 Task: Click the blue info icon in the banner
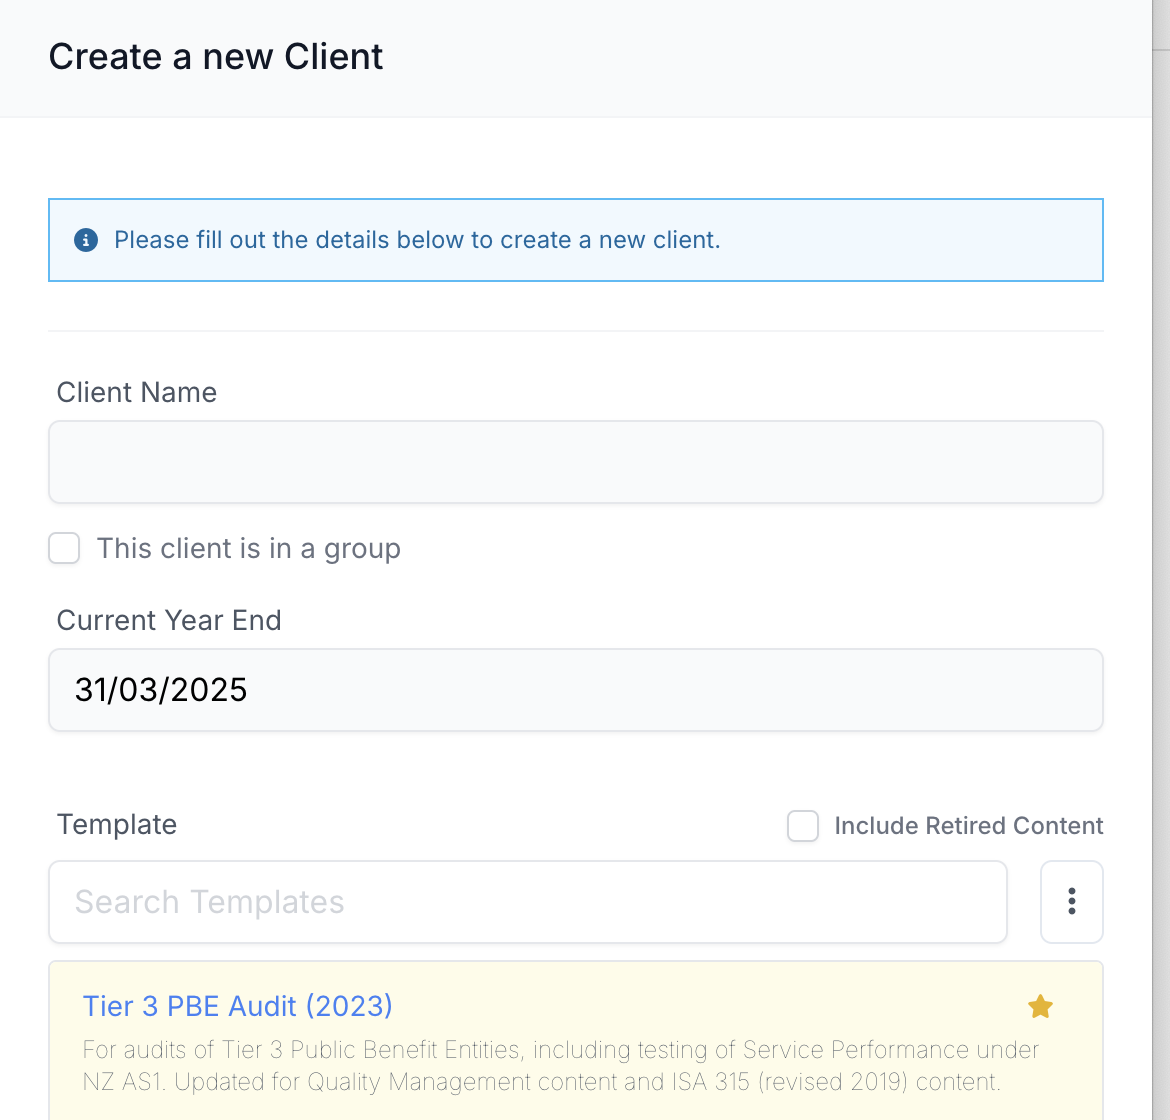[86, 240]
